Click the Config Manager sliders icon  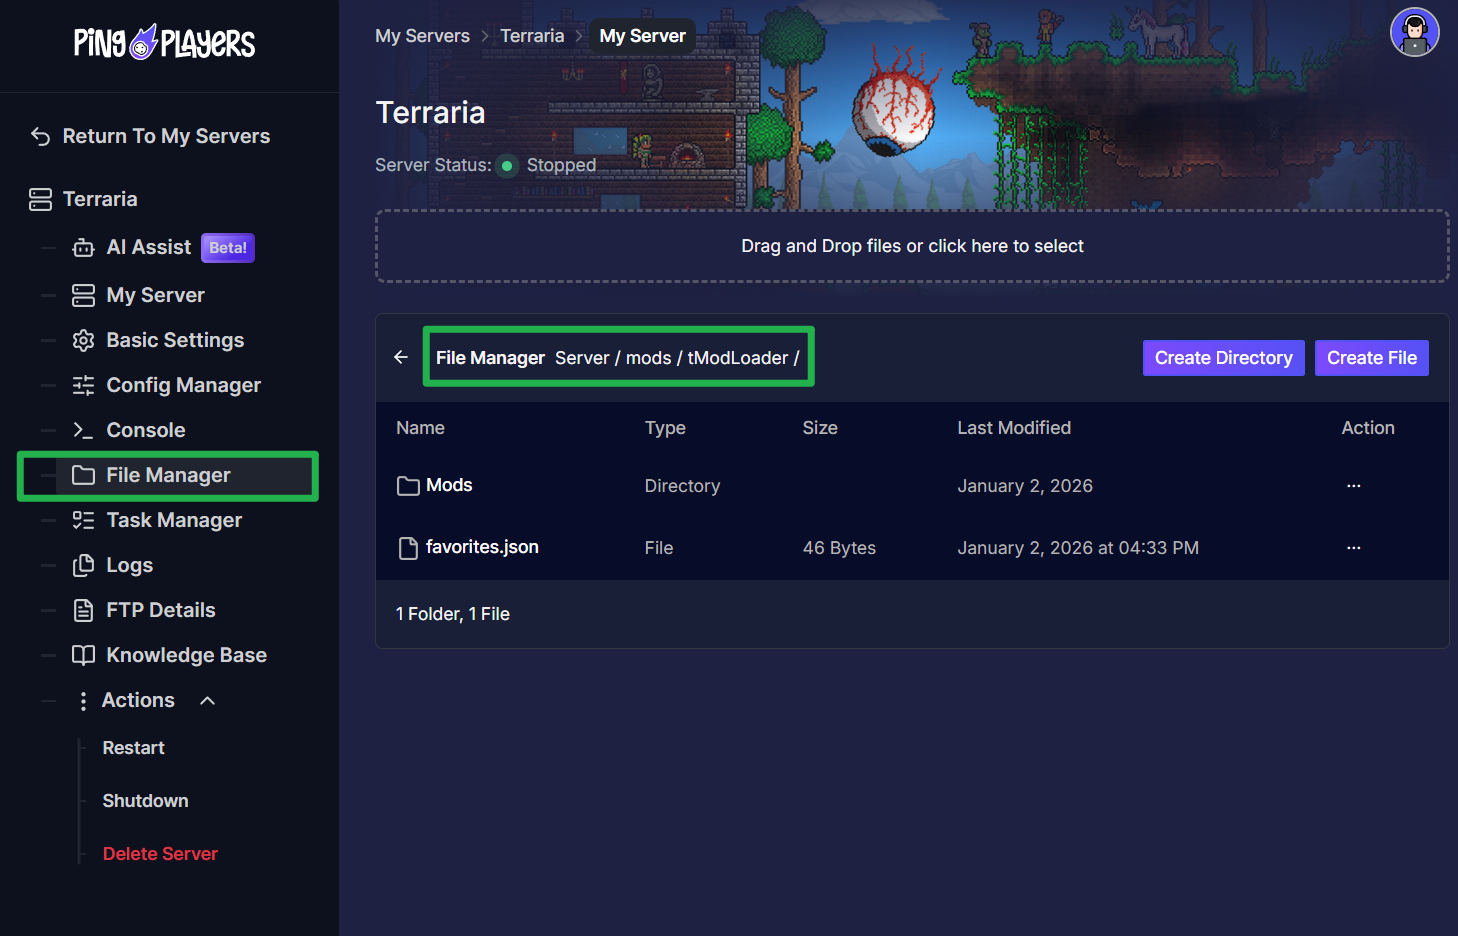click(x=84, y=386)
